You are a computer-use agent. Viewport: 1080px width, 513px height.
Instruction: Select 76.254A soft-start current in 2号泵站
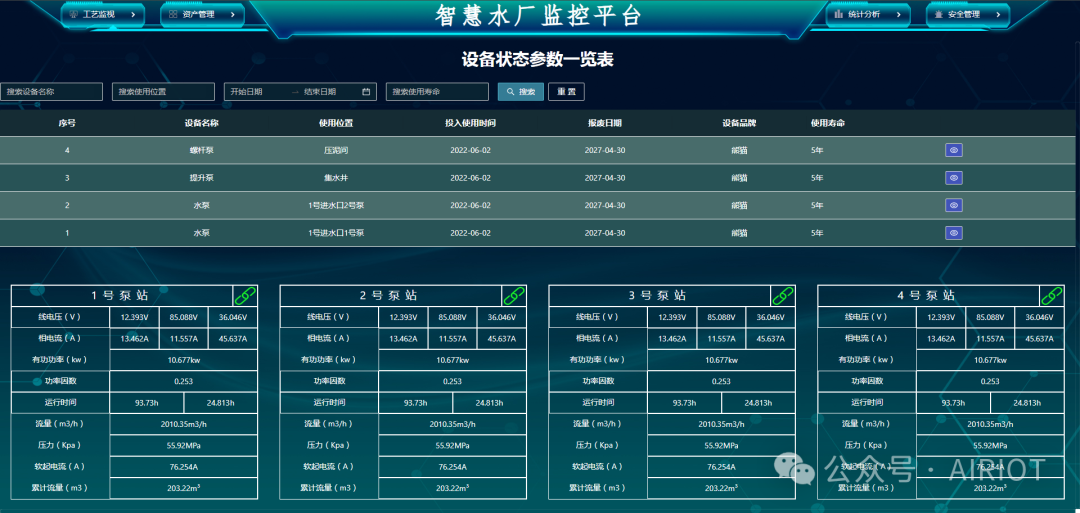tap(453, 467)
